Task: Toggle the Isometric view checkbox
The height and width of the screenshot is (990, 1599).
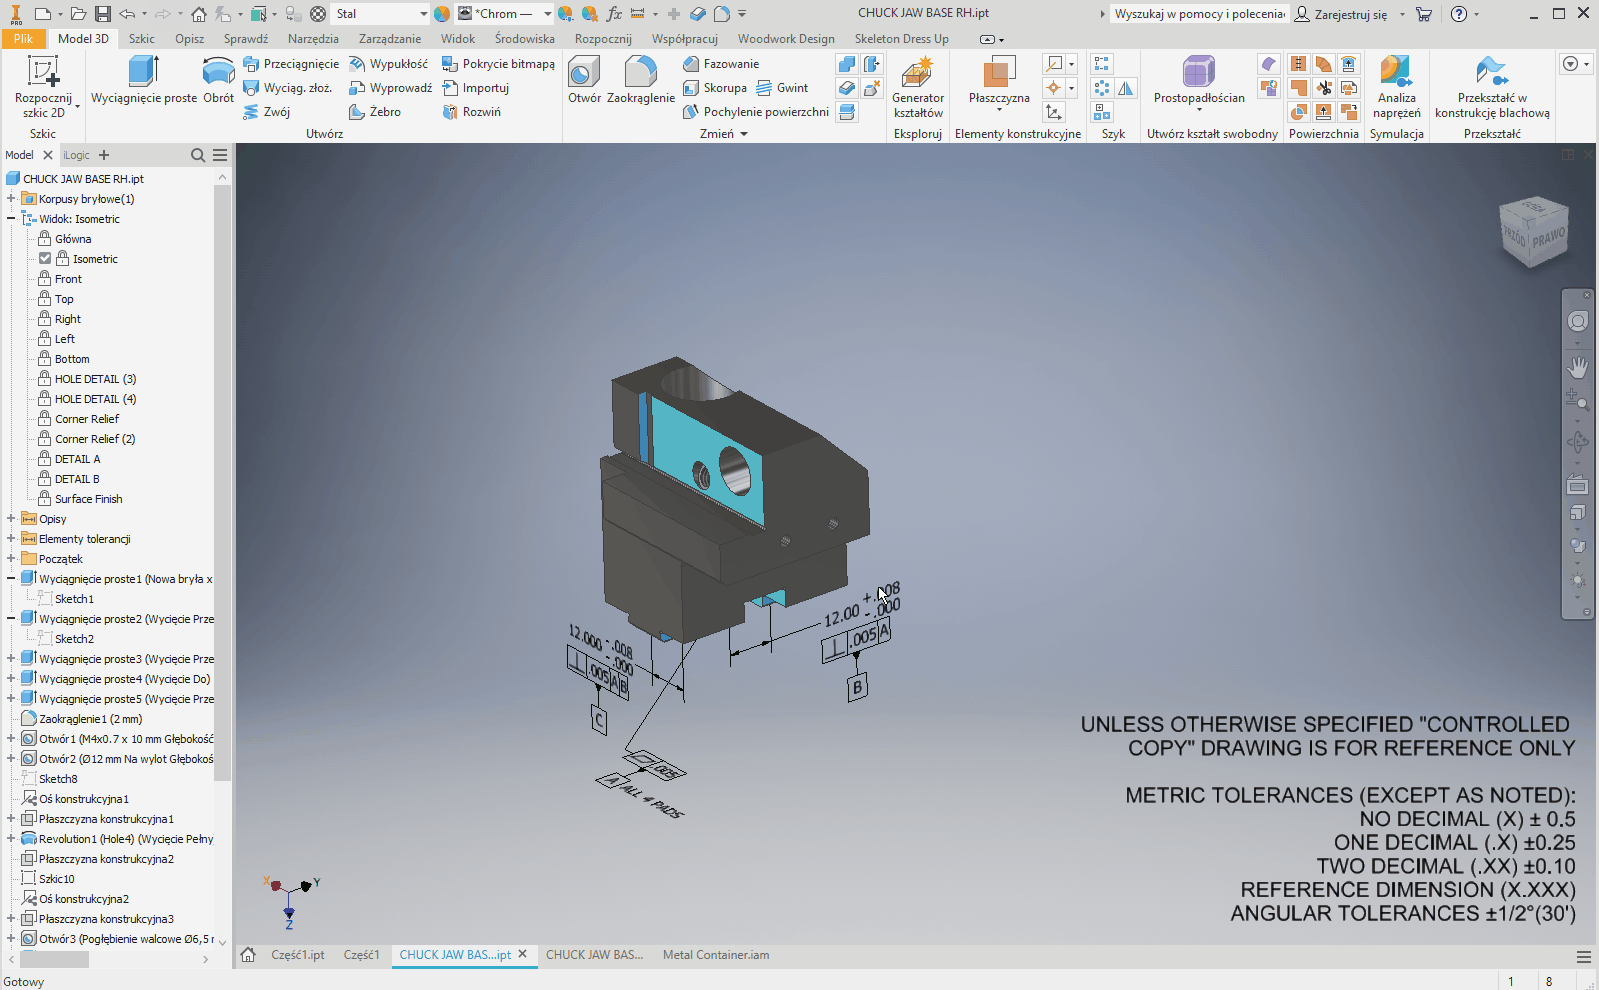Action: pos(45,259)
